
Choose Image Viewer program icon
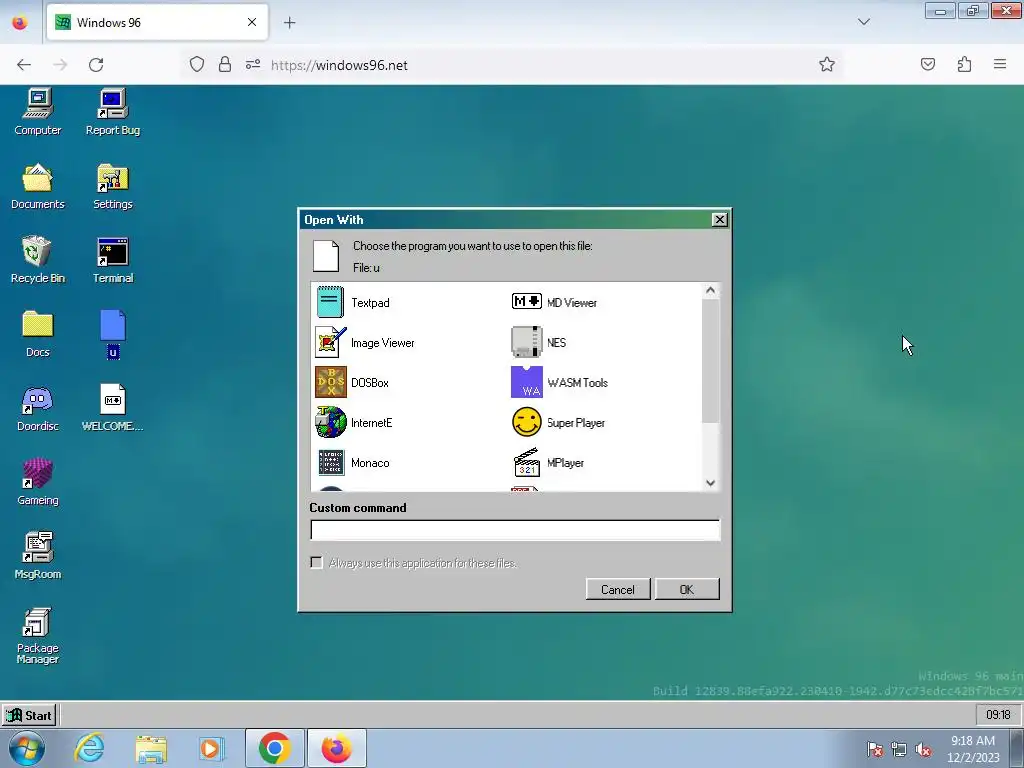coord(330,342)
